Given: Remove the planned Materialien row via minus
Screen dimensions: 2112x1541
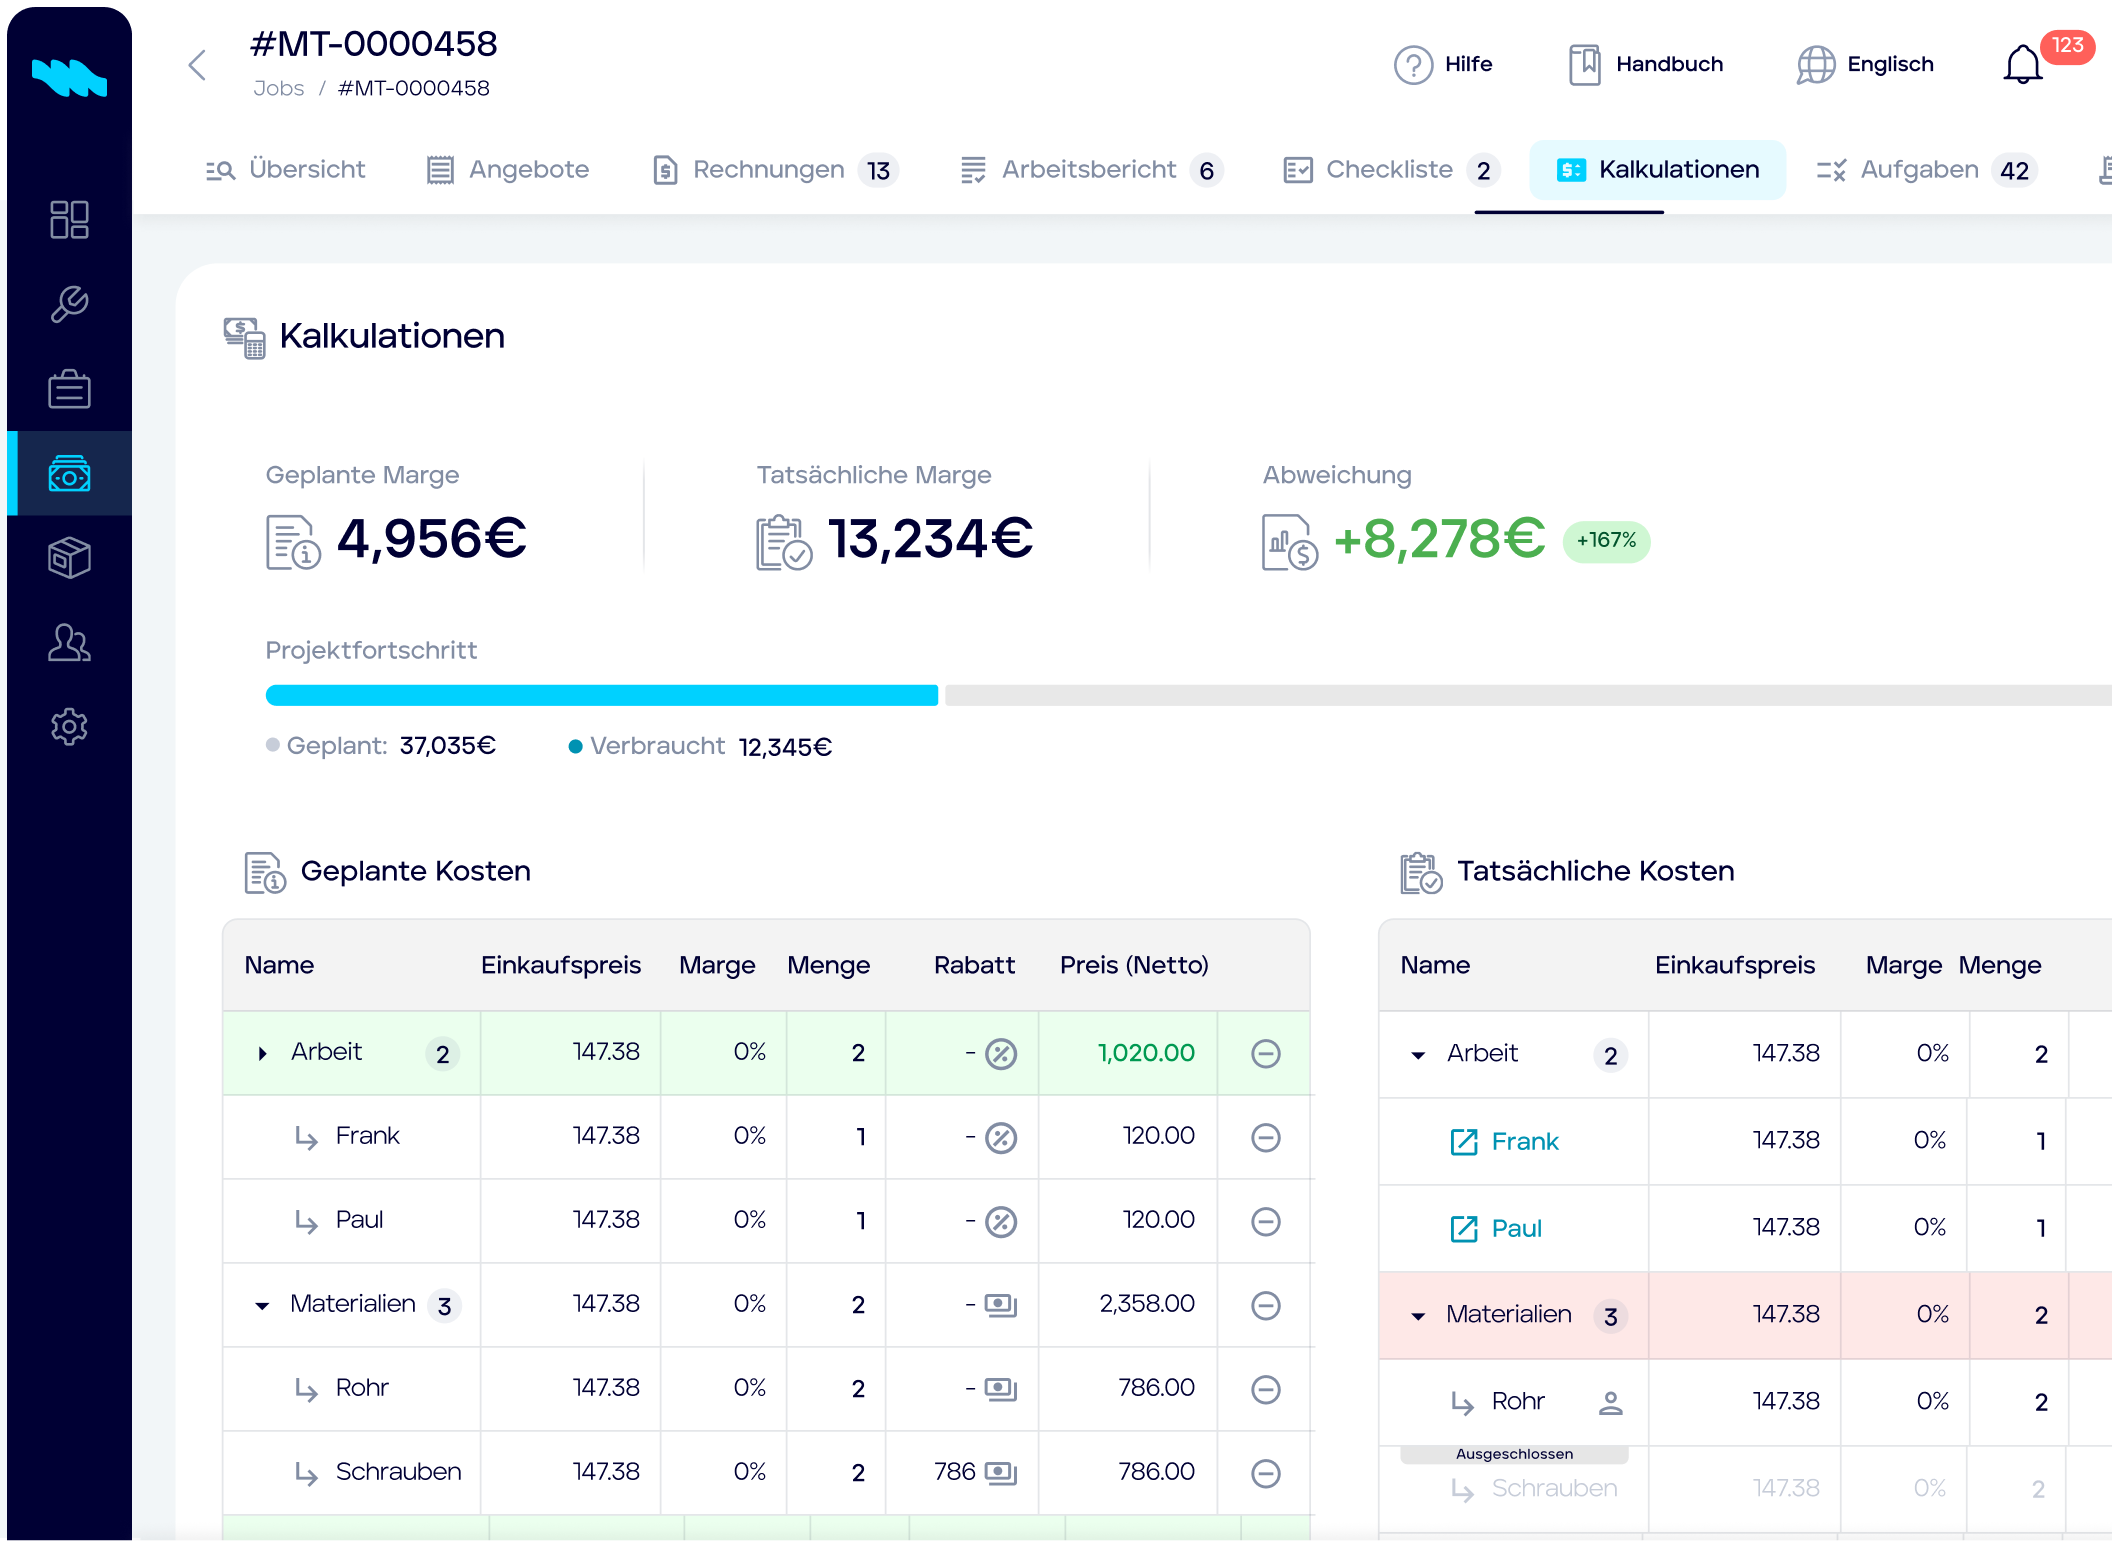Looking at the screenshot, I should pyautogui.click(x=1266, y=1305).
